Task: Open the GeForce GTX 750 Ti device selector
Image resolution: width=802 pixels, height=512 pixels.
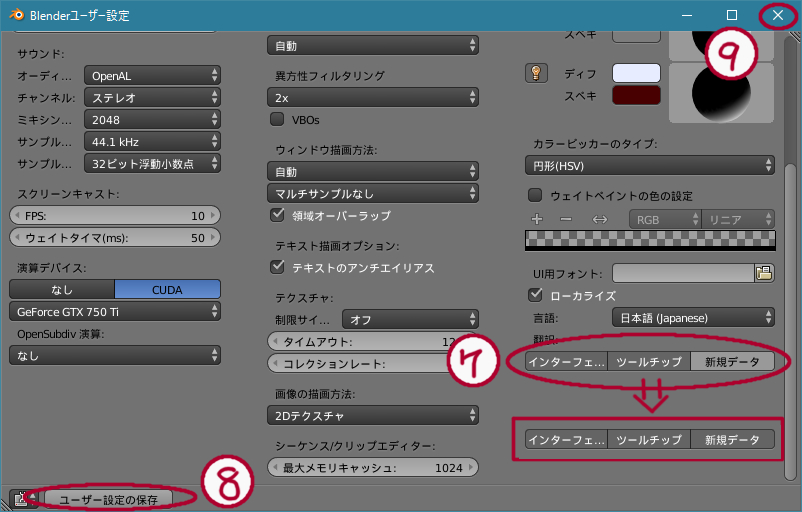Action: coord(115,311)
